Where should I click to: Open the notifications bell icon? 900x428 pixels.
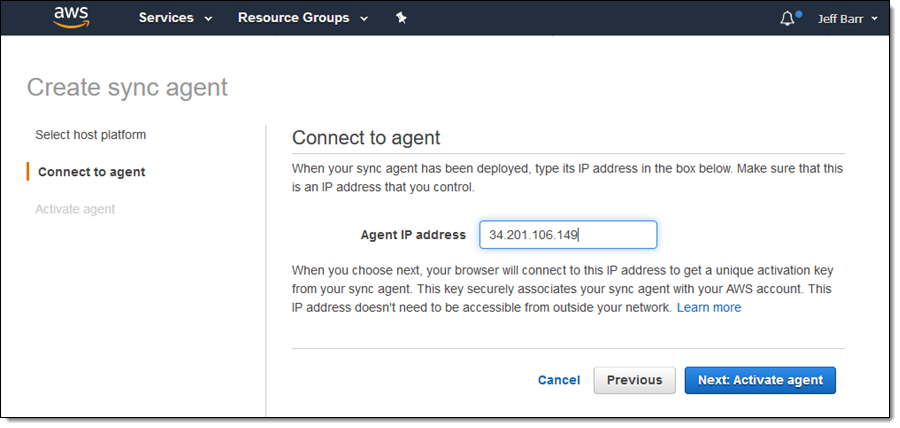click(789, 18)
